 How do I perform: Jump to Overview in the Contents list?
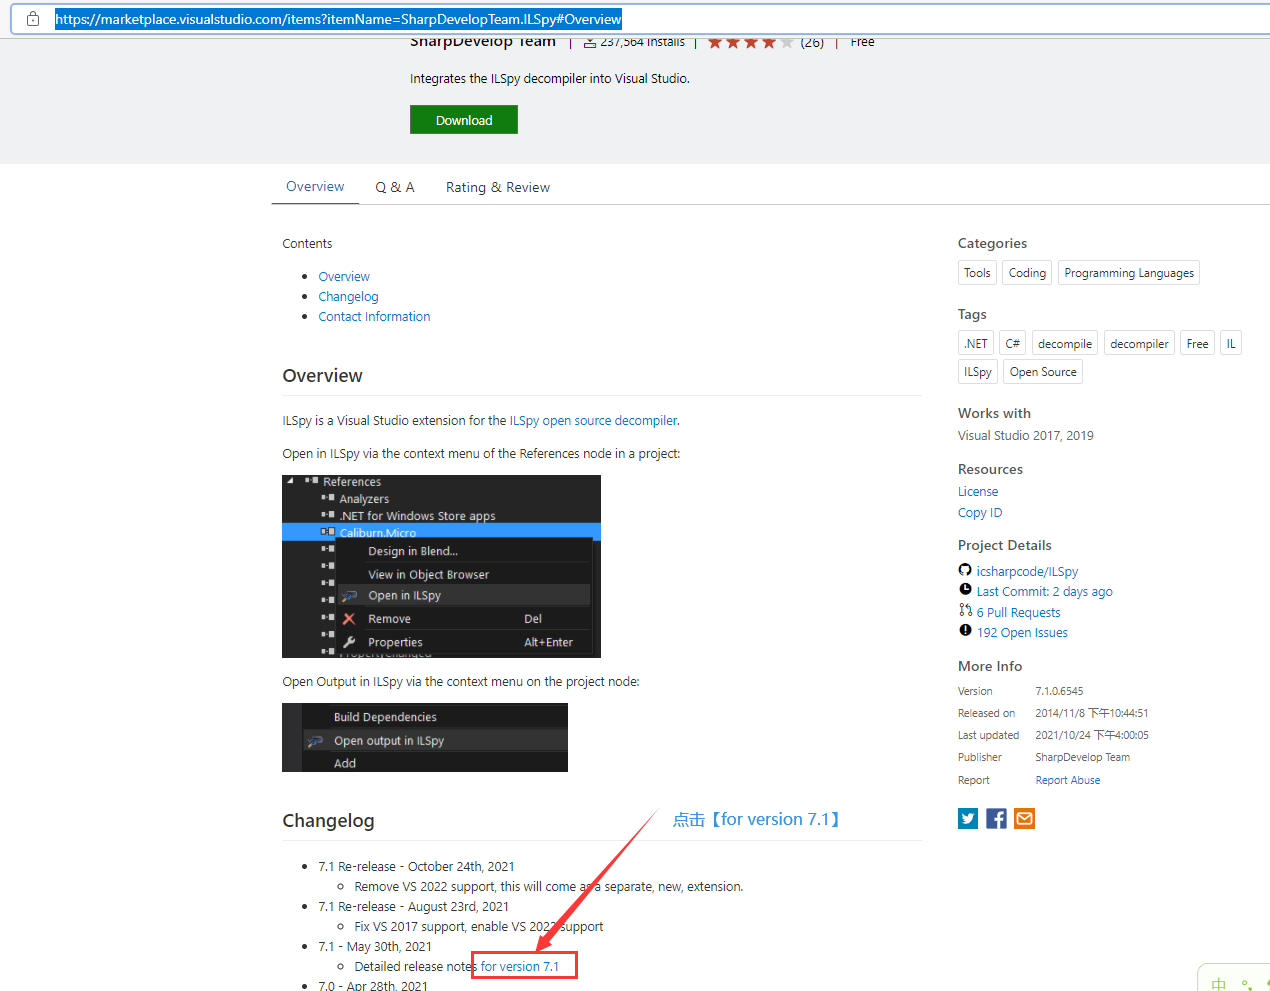click(x=344, y=277)
